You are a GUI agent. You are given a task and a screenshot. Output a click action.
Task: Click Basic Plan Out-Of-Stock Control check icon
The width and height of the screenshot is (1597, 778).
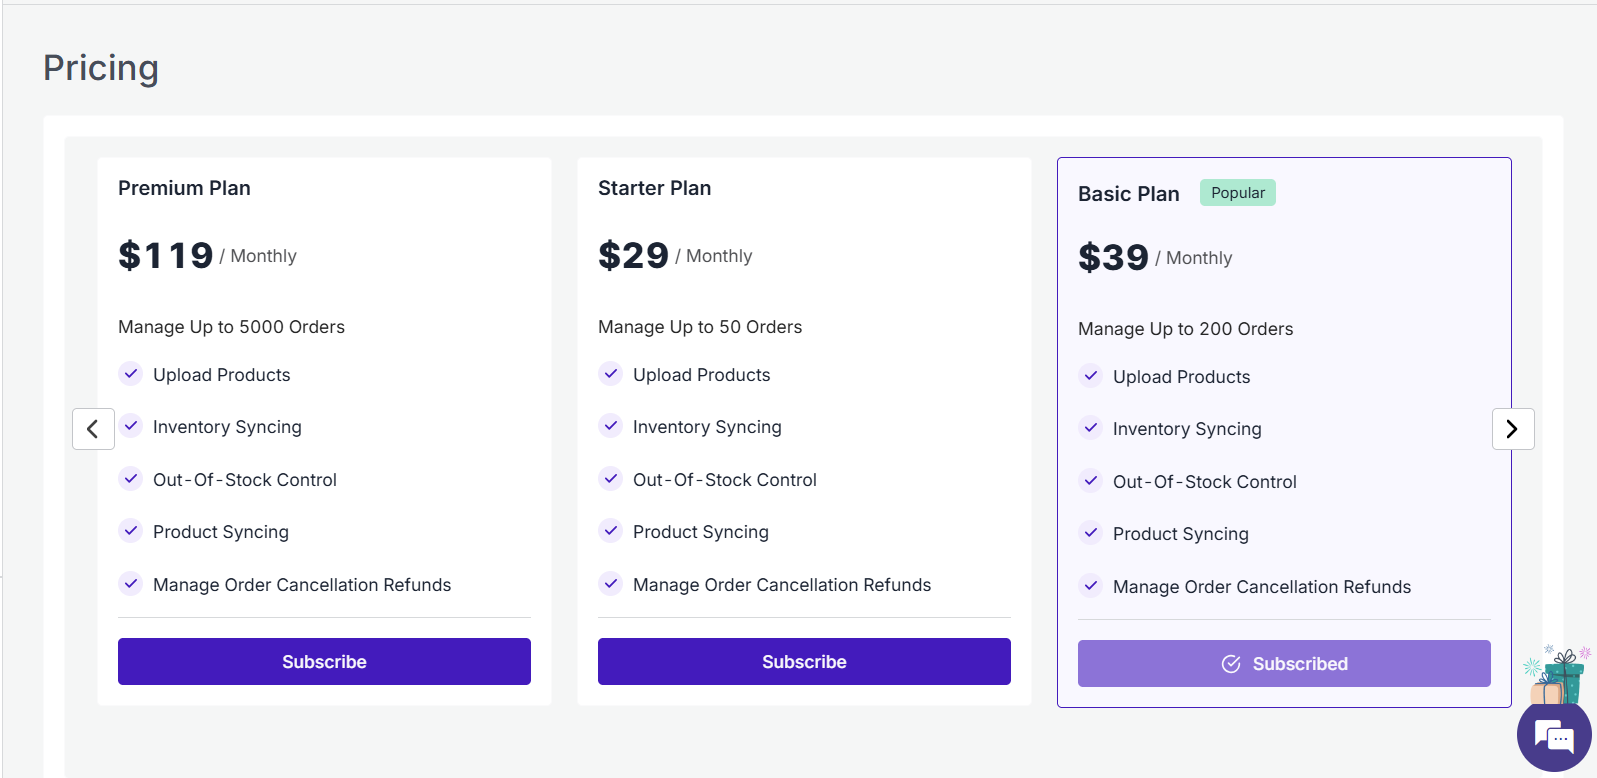tap(1091, 481)
